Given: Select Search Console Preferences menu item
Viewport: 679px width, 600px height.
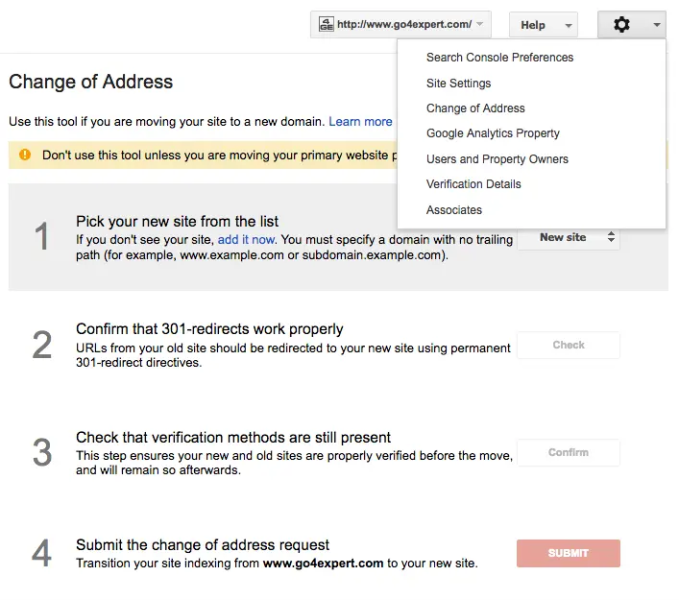Looking at the screenshot, I should (x=499, y=58).
